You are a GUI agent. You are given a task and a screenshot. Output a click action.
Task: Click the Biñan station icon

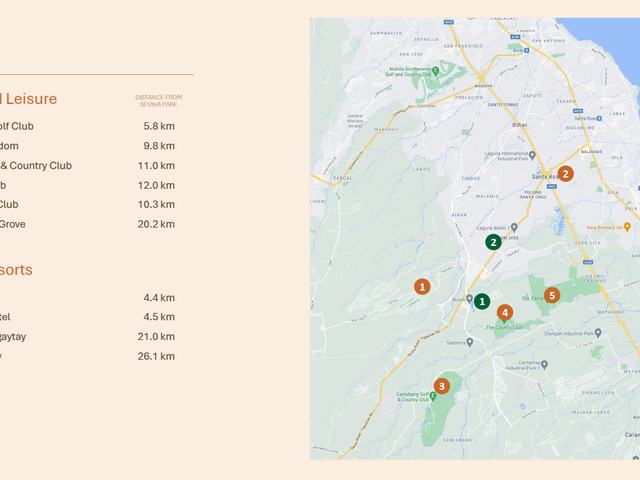pos(527,50)
